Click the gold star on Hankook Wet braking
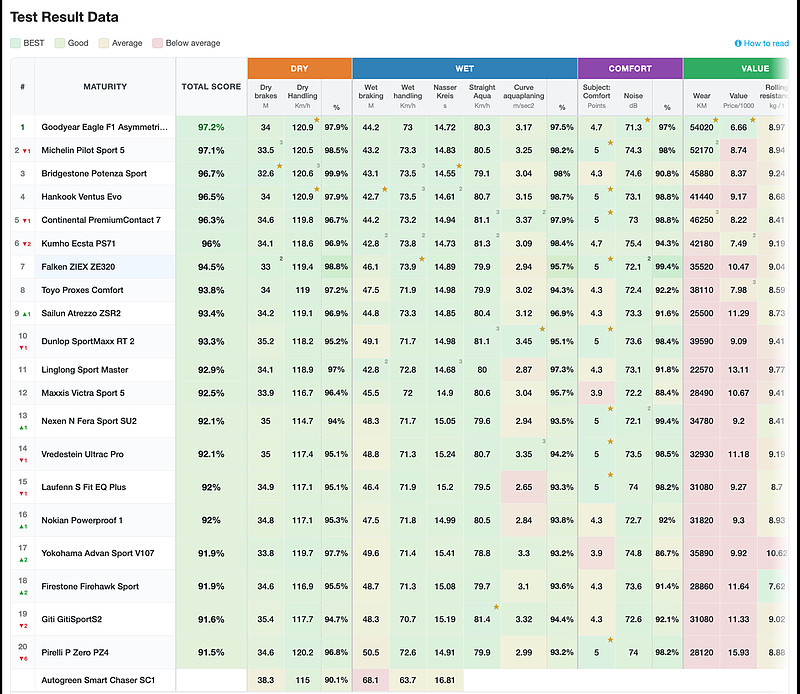The height and width of the screenshot is (694, 800). coord(385,189)
